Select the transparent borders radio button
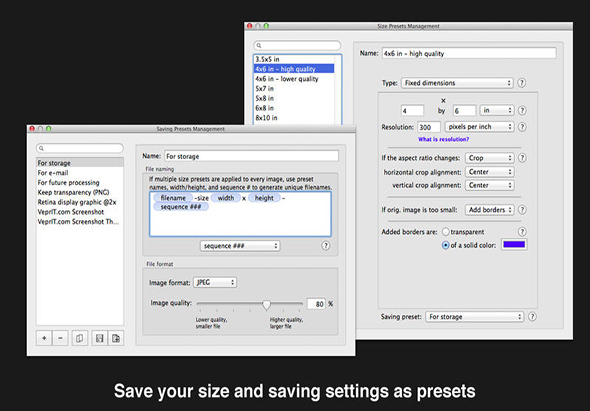The image size is (590, 411). coord(446,231)
